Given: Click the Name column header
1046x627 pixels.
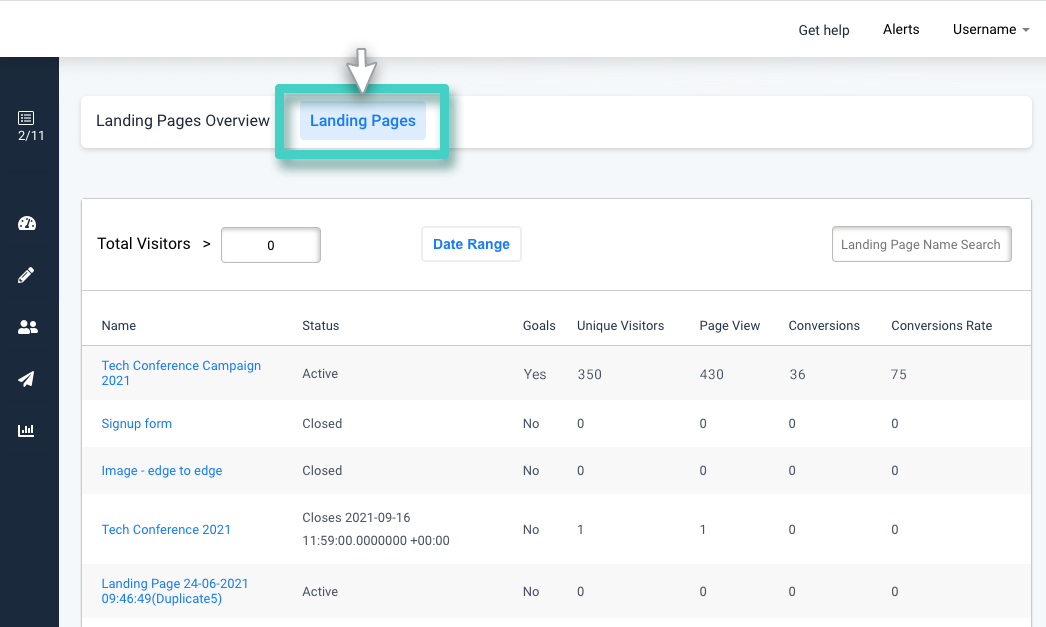Looking at the screenshot, I should (x=119, y=326).
